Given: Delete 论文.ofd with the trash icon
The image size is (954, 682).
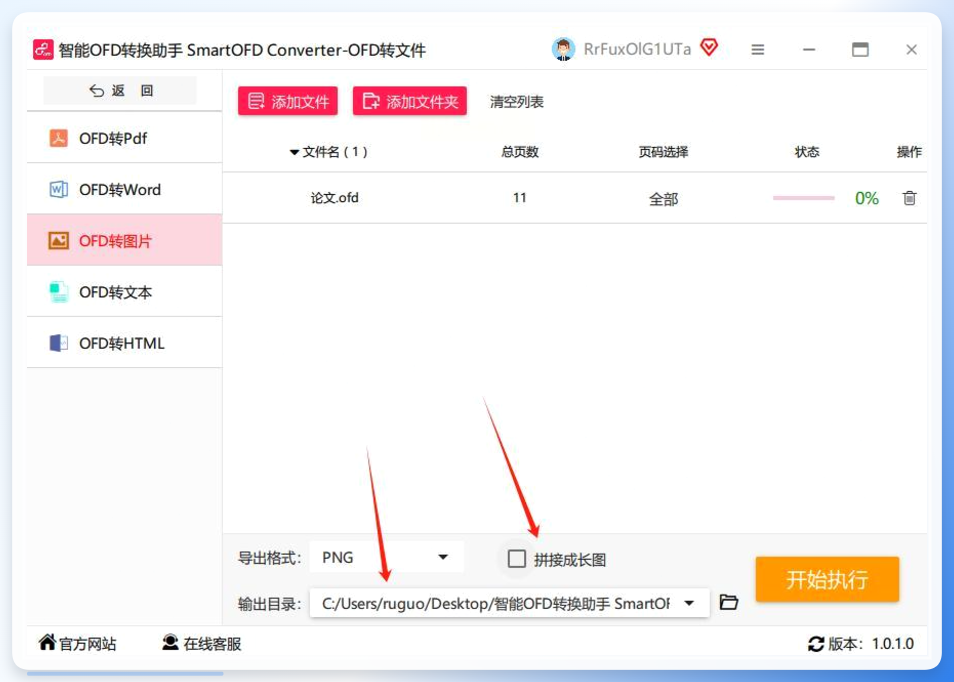Looking at the screenshot, I should click(910, 198).
